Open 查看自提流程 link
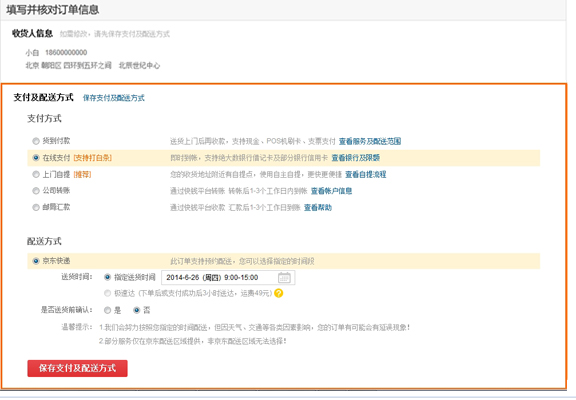The image size is (576, 400). point(366,174)
